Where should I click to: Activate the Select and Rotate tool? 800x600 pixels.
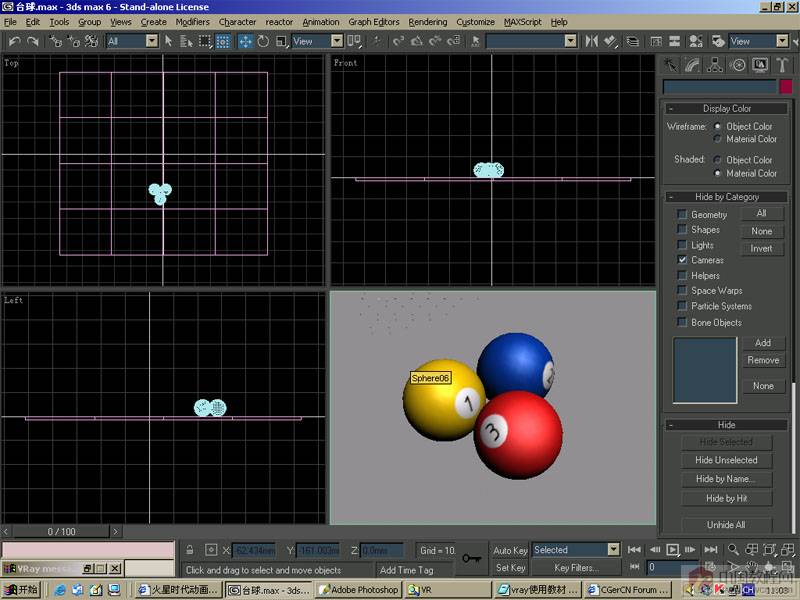click(263, 41)
